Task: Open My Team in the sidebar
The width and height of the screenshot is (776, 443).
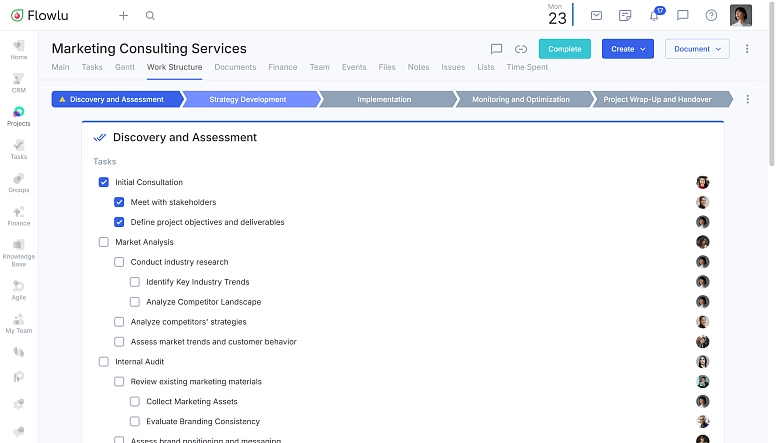Action: click(19, 323)
